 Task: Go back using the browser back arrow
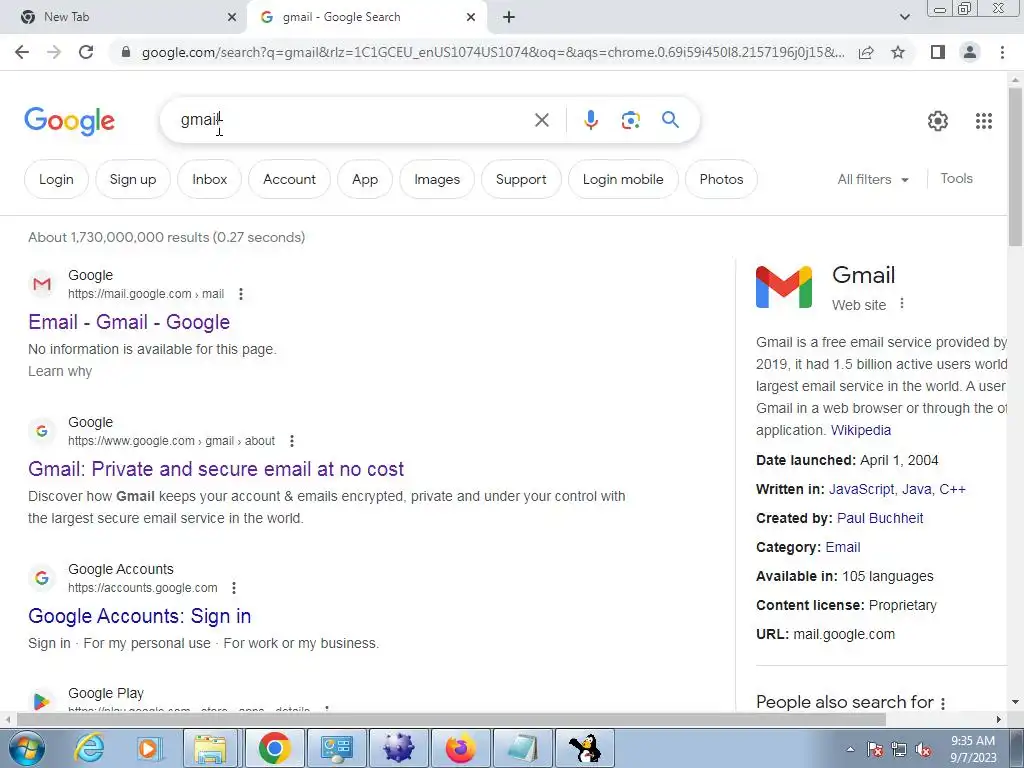pos(22,52)
